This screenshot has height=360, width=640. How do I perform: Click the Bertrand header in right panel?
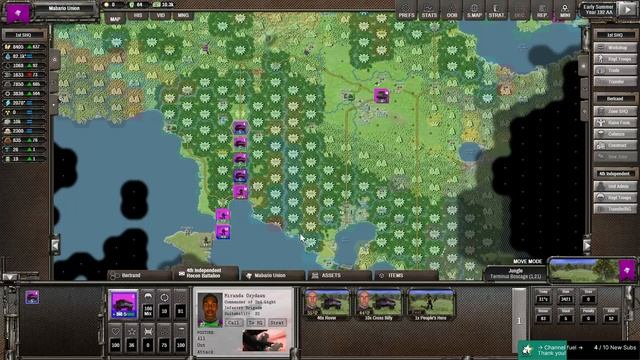coord(615,99)
